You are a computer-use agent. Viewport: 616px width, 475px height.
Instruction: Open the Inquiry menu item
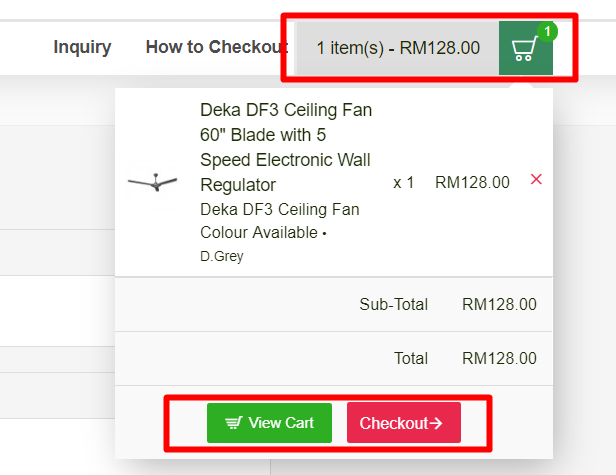[x=82, y=47]
